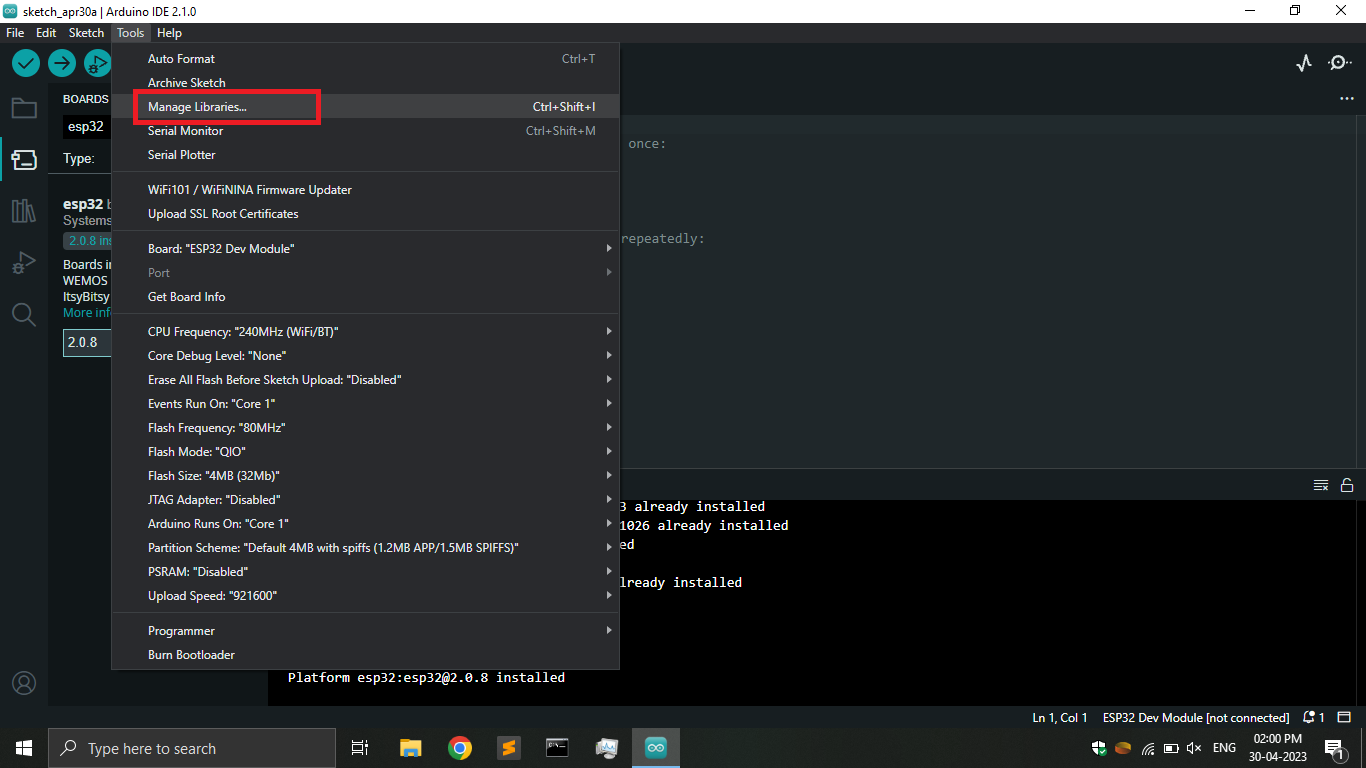The height and width of the screenshot is (768, 1366).
Task: Click the taskbar search field
Action: point(190,747)
